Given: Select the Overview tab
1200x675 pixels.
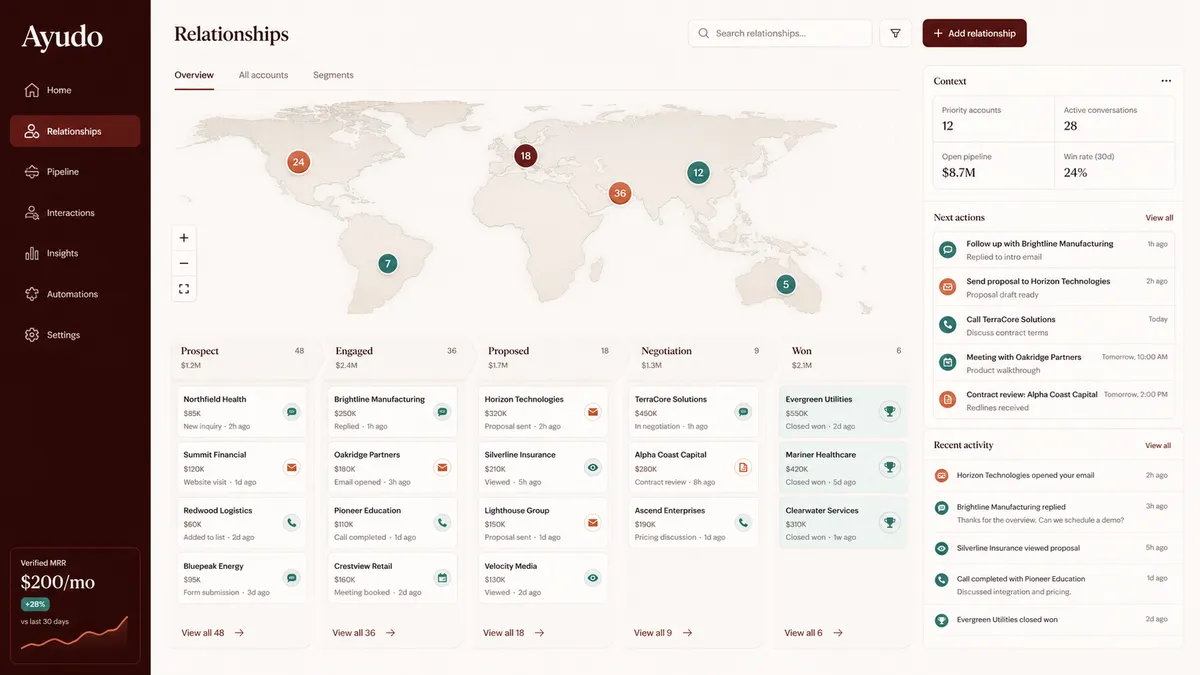Looking at the screenshot, I should 194,75.
